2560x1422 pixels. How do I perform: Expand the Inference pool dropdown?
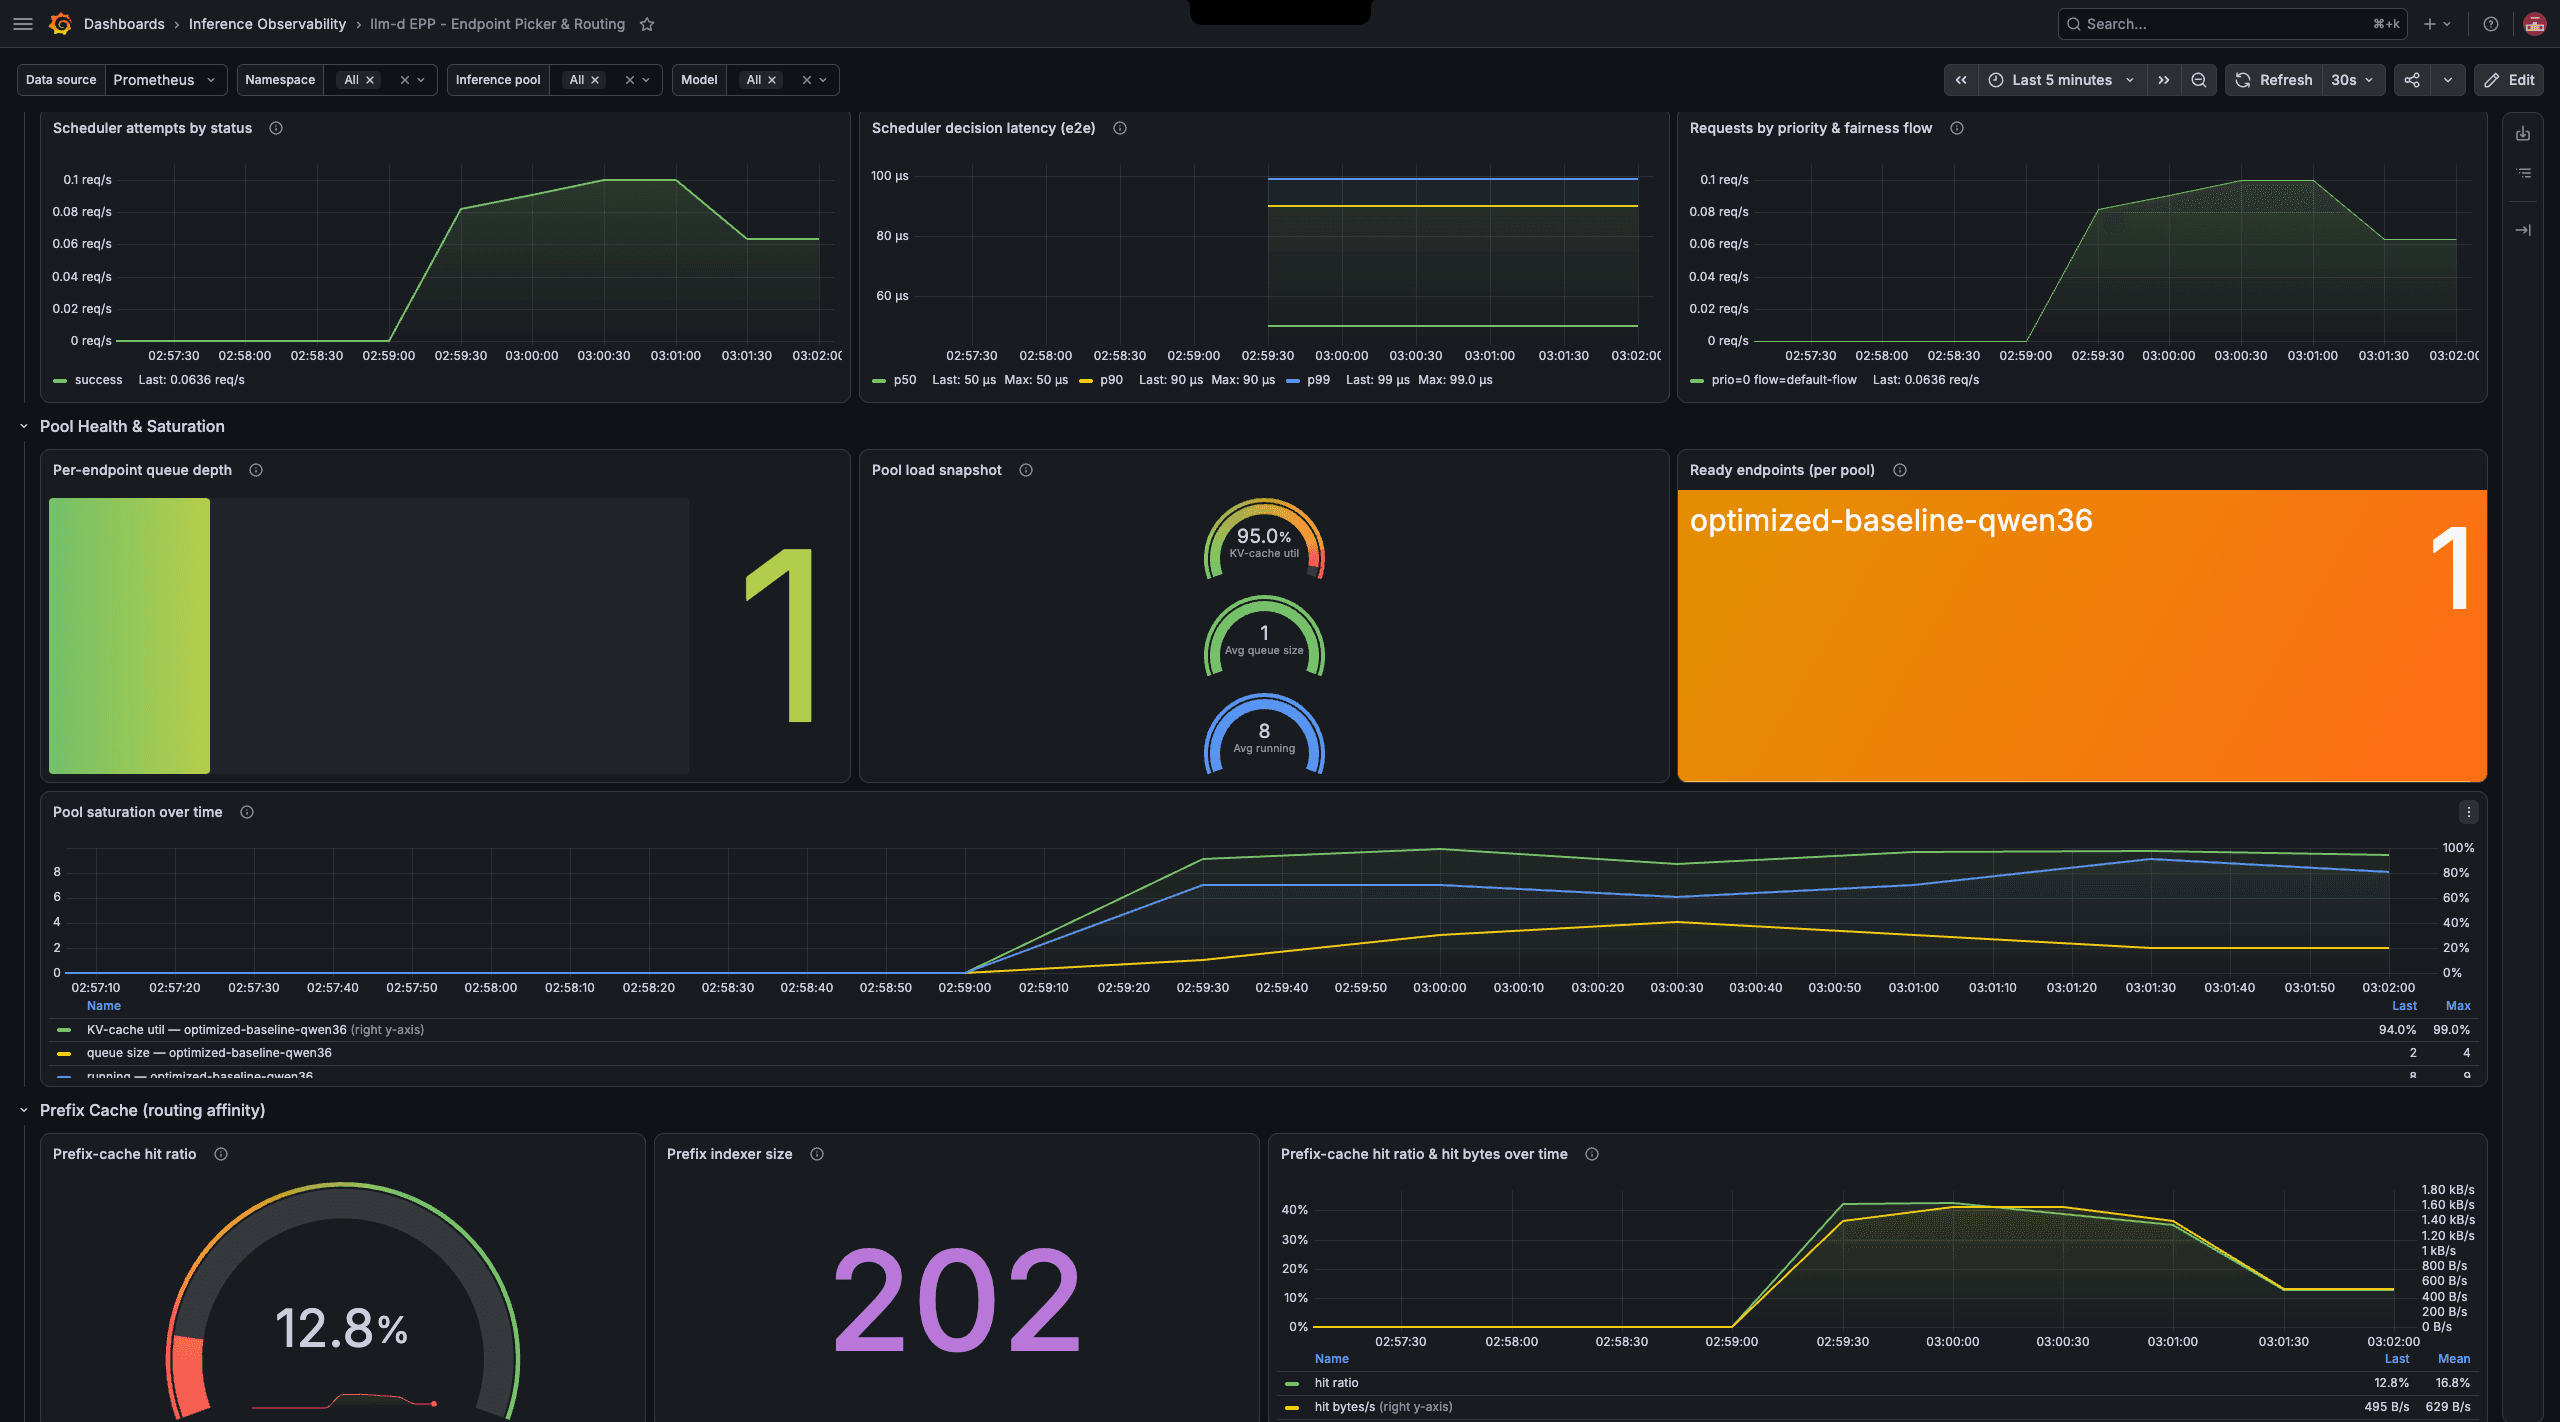[646, 80]
